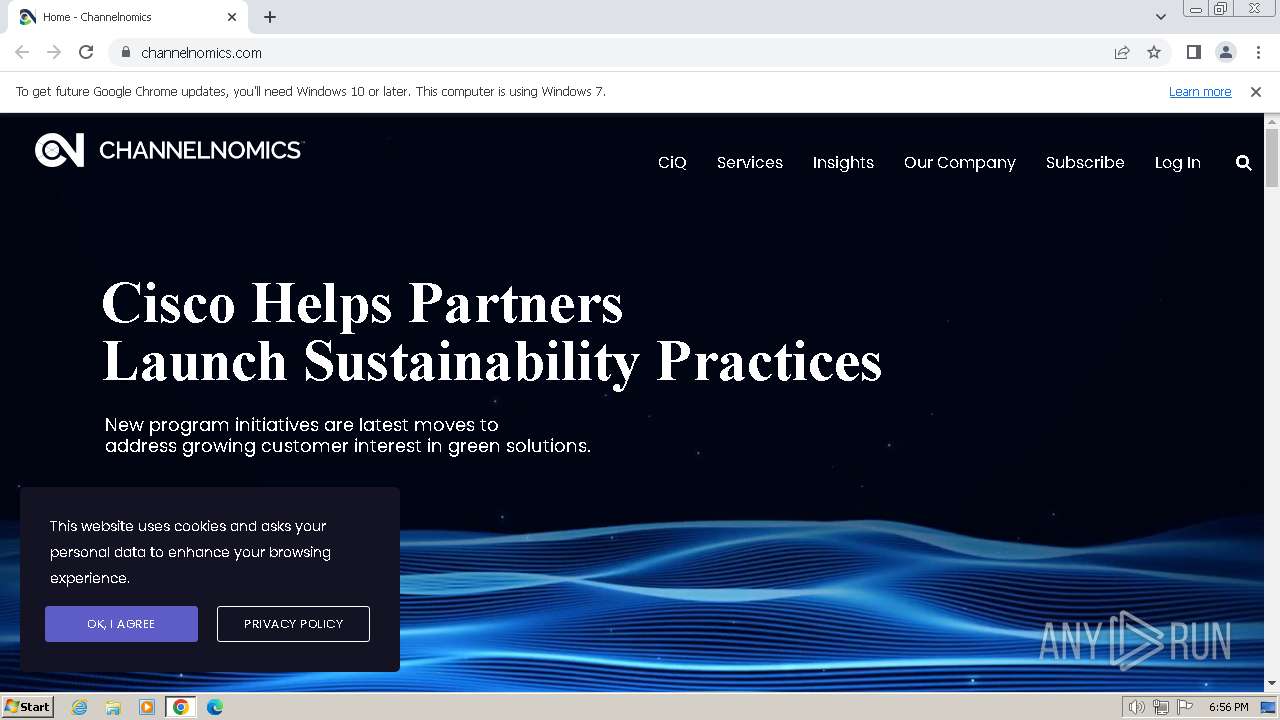Click the show desktop tray icon
Image resolution: width=1280 pixels, height=720 pixels.
pyautogui.click(x=1268, y=707)
